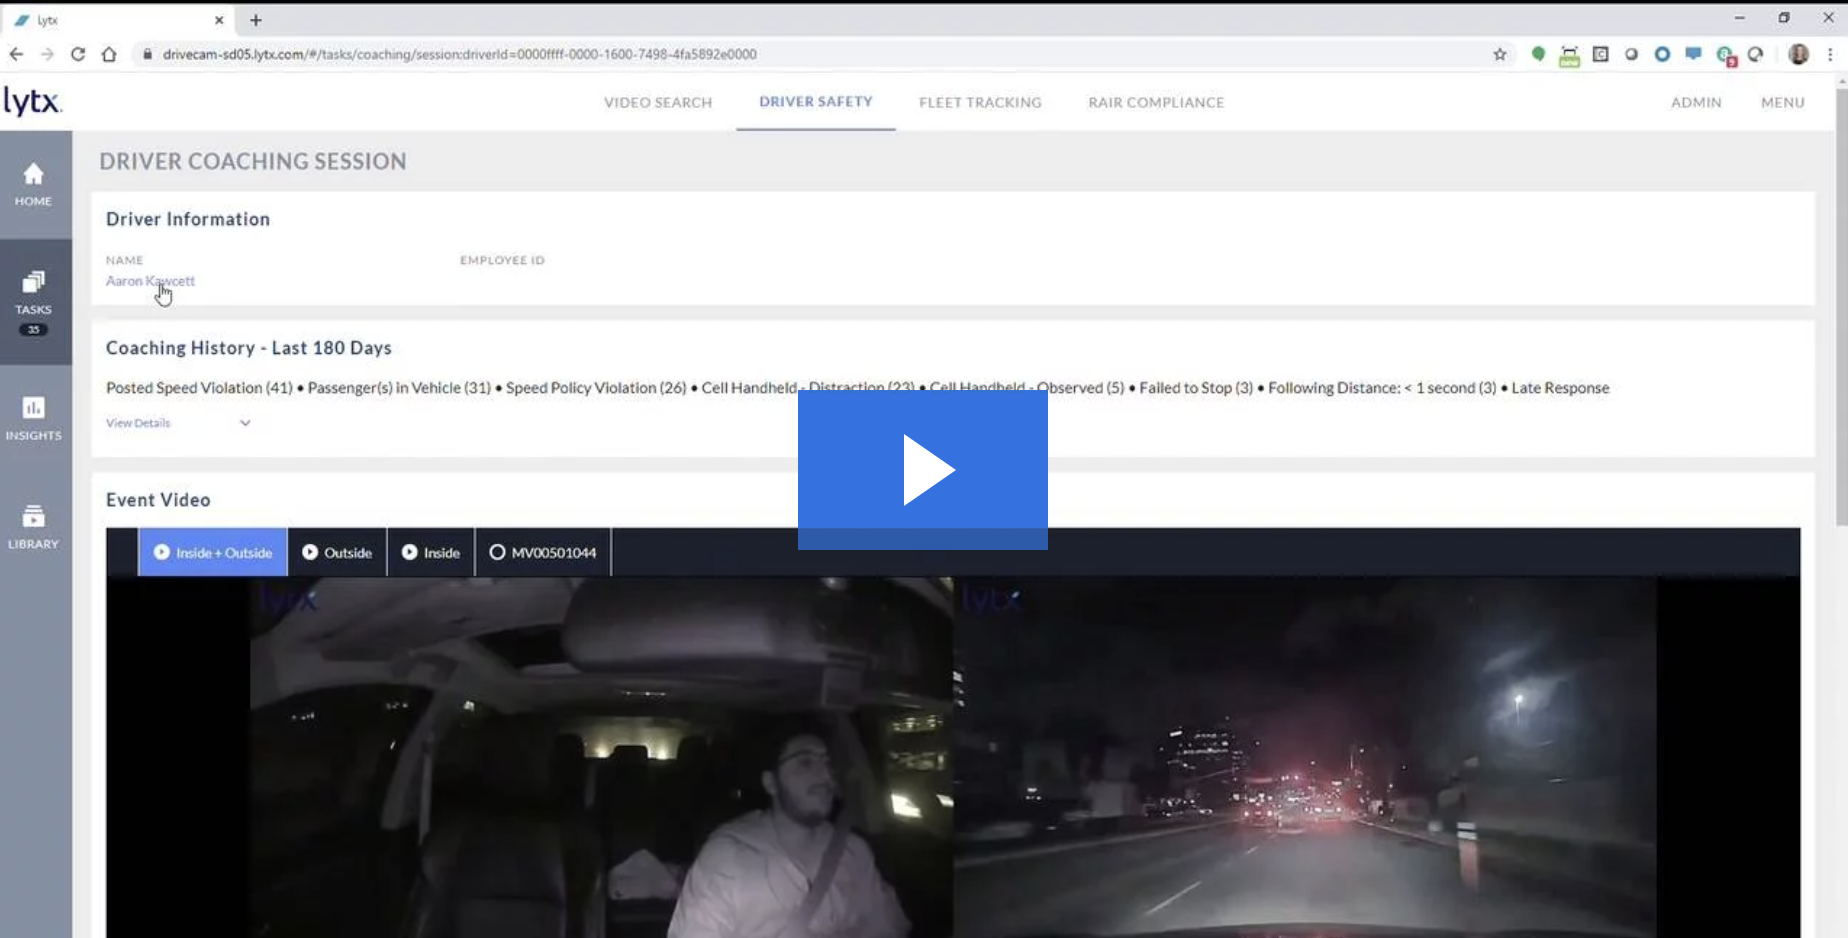Open Home from the sidebar
The image size is (1848, 938).
point(33,185)
